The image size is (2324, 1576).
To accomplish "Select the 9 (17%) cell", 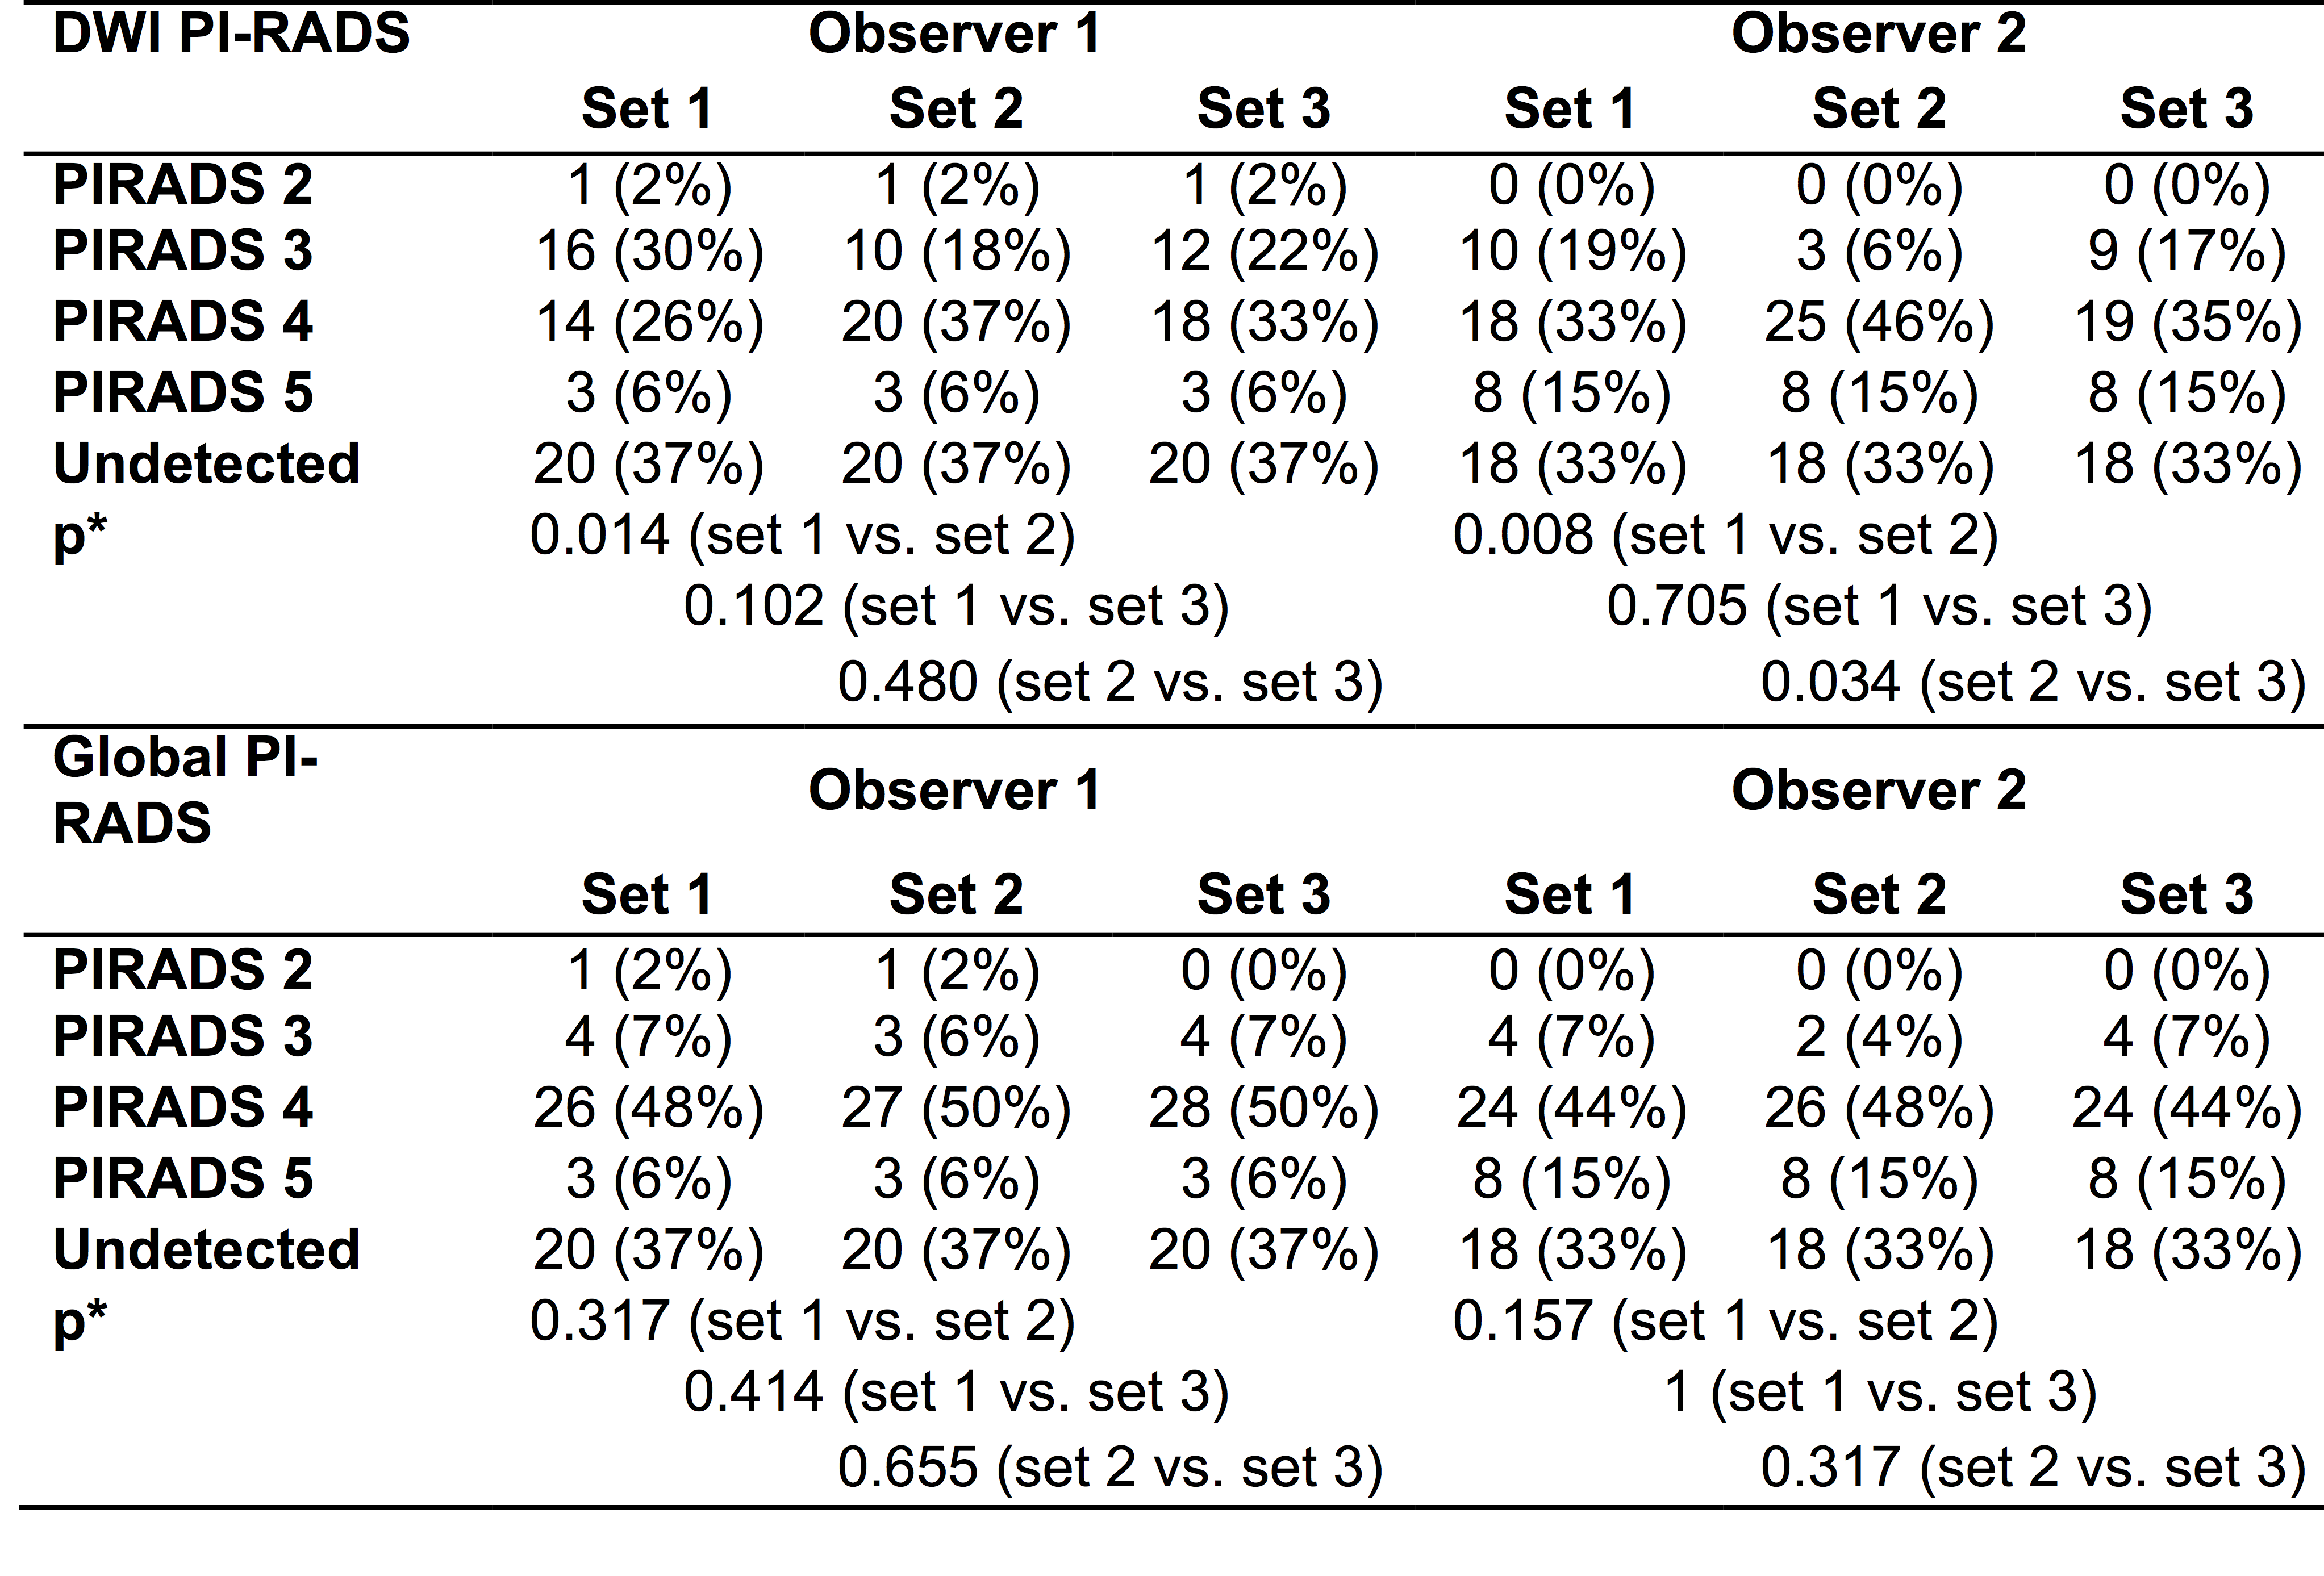I will point(2187,250).
